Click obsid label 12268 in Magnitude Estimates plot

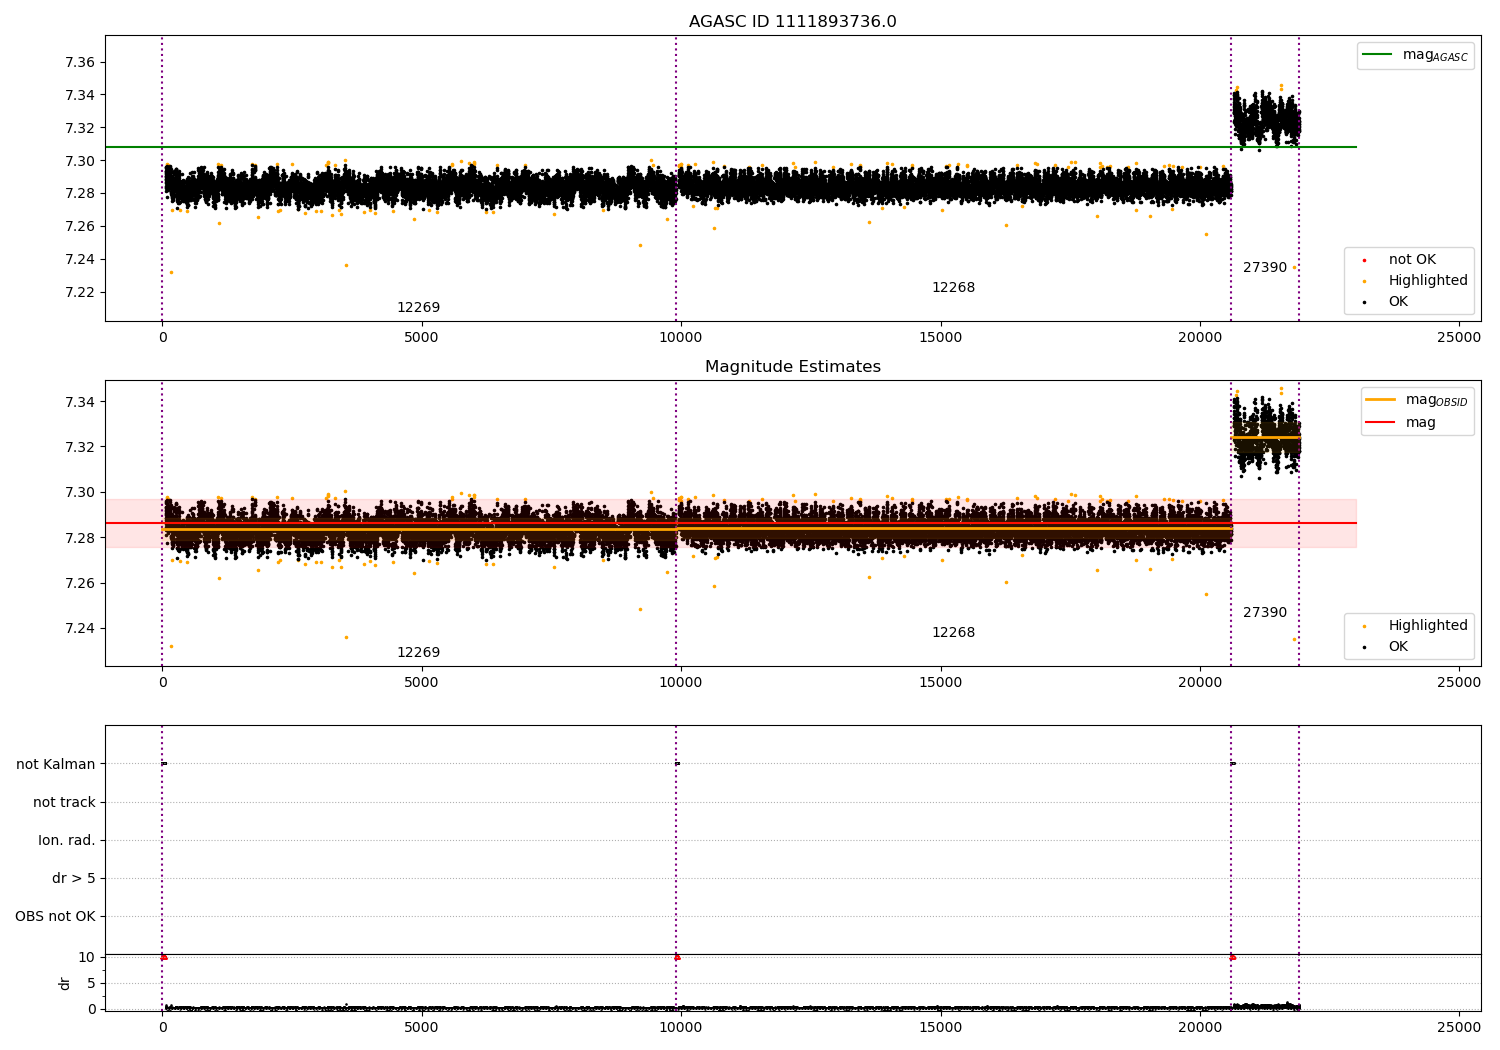pos(953,633)
